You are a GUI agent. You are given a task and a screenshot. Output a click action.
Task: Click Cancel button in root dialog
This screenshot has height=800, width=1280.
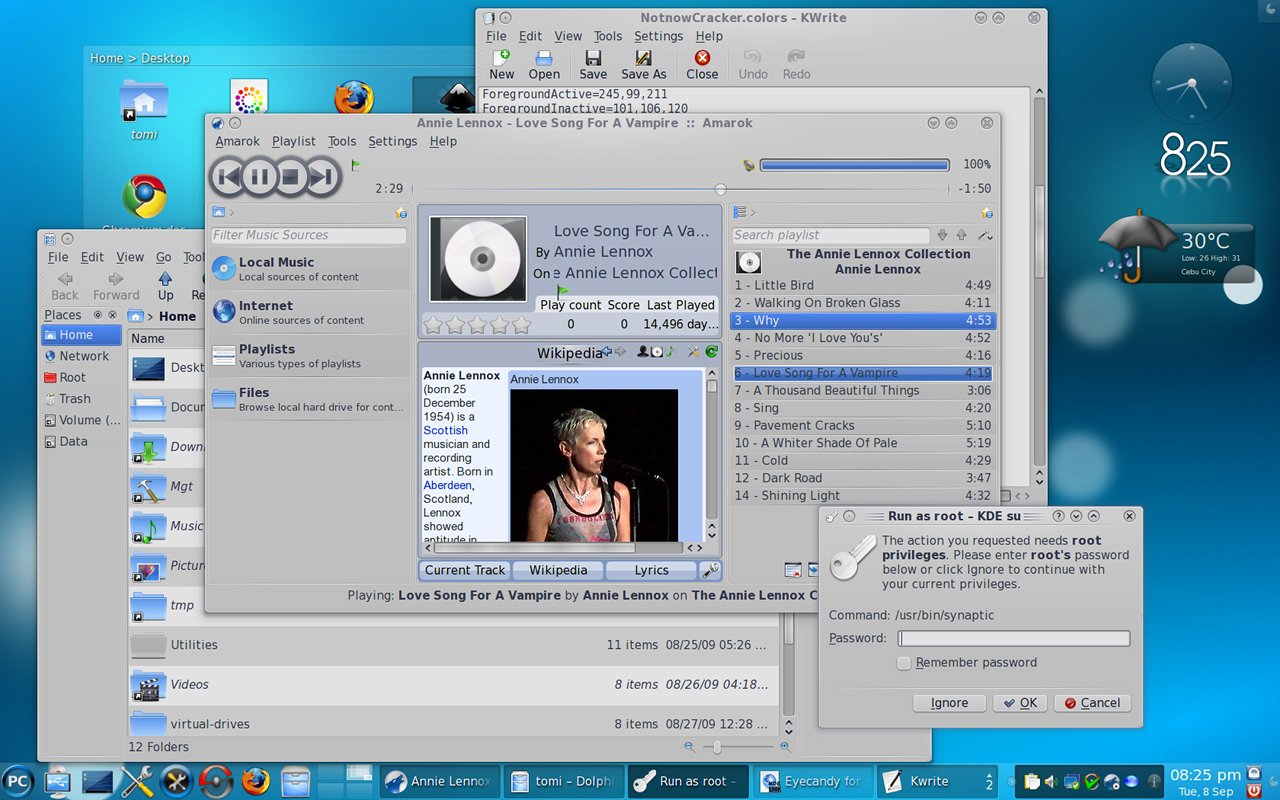tap(1092, 703)
